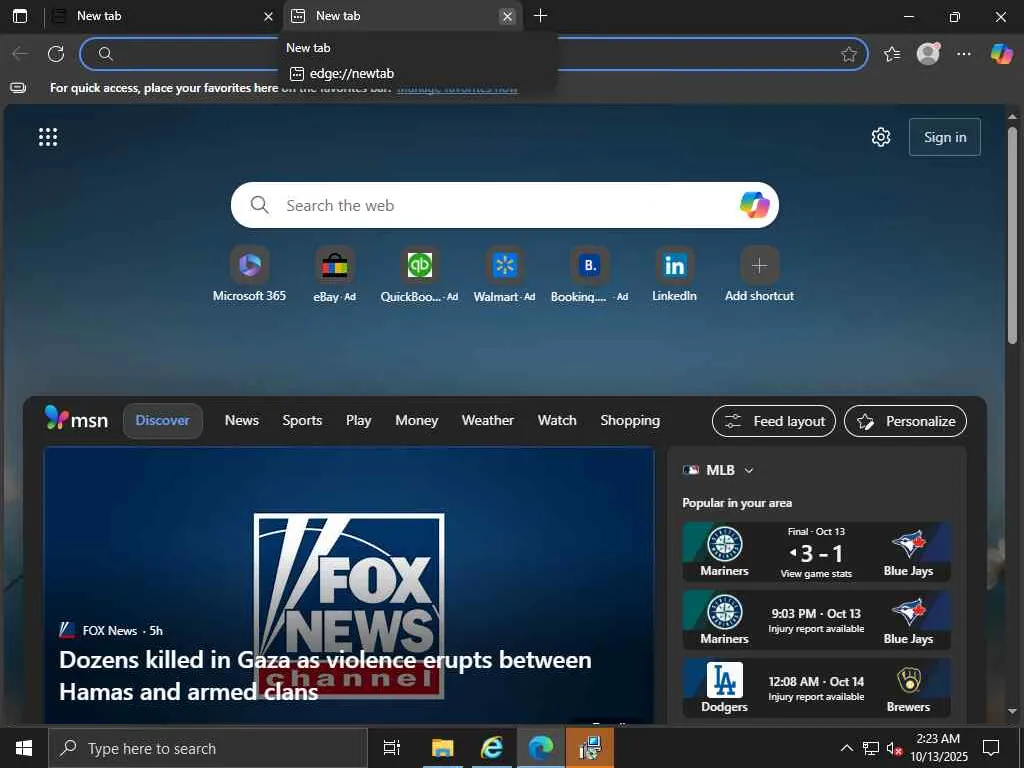Image resolution: width=1024 pixels, height=768 pixels.
Task: Open the Shopping feed tab
Action: click(x=630, y=421)
